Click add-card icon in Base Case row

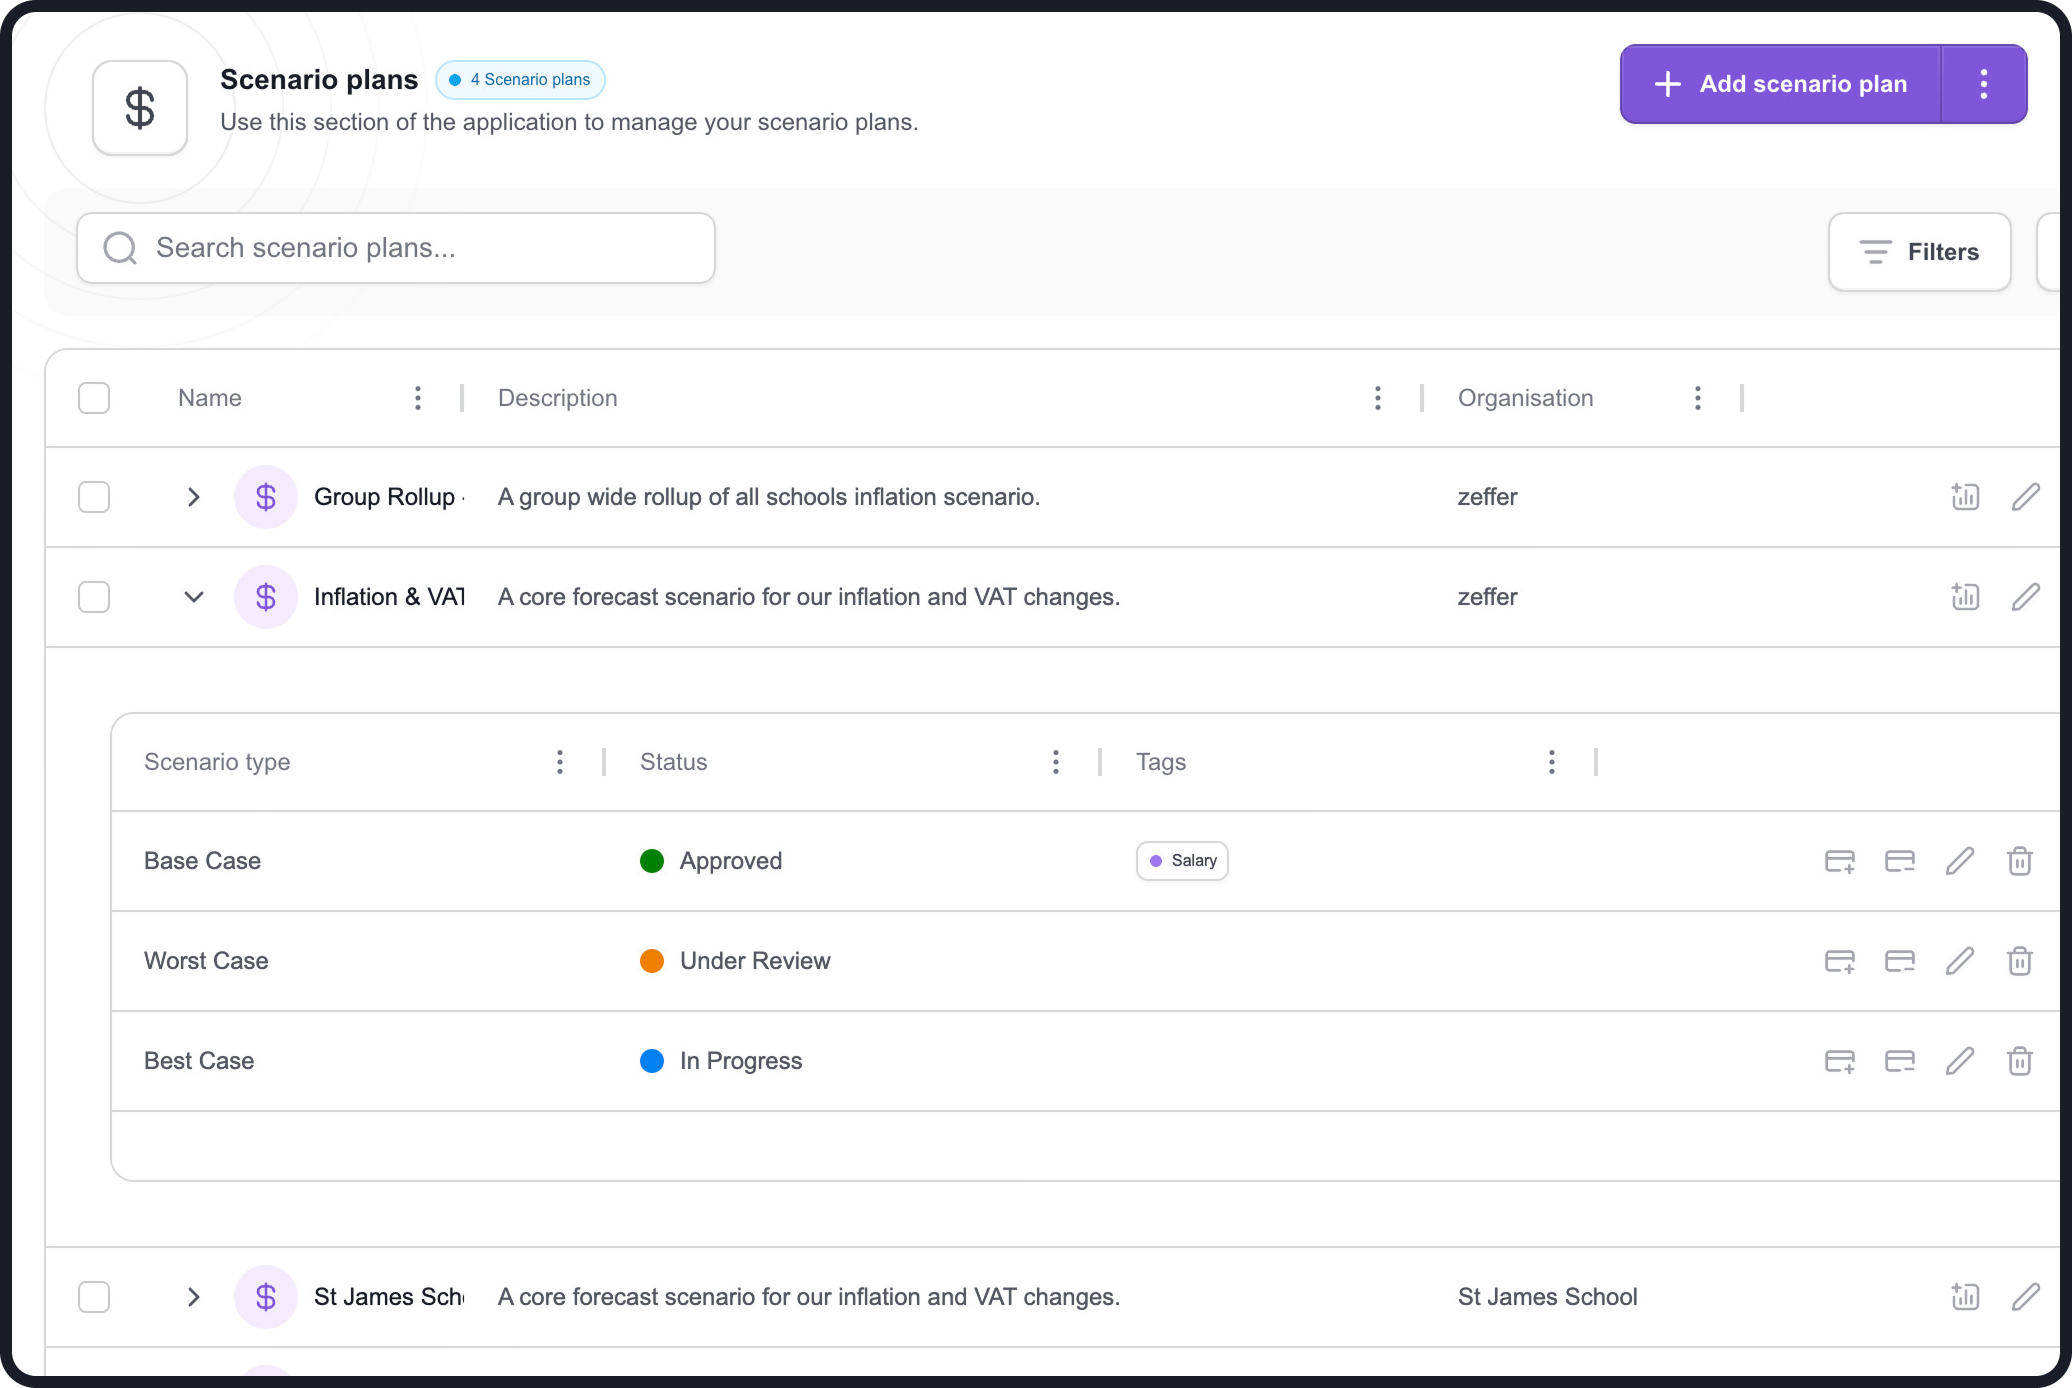click(1840, 861)
